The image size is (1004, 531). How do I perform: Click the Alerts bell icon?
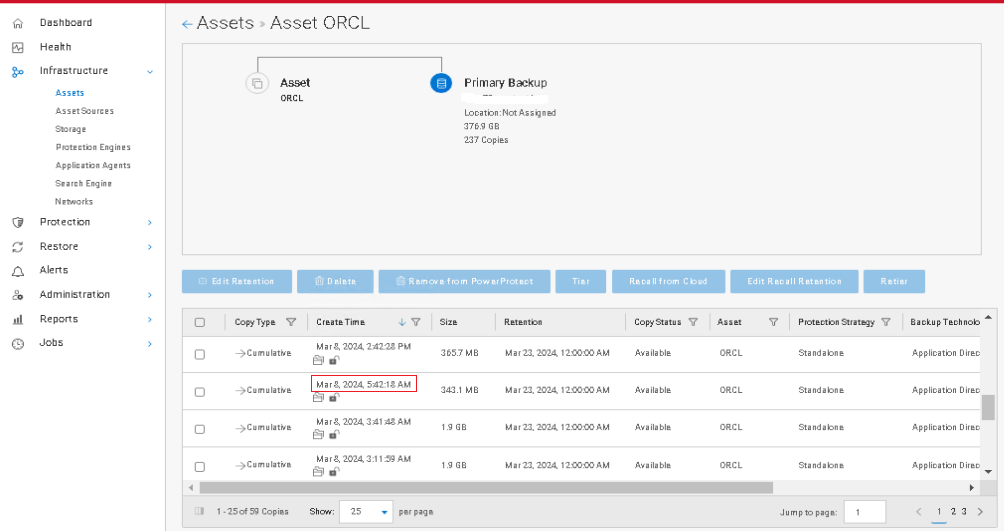(x=17, y=271)
